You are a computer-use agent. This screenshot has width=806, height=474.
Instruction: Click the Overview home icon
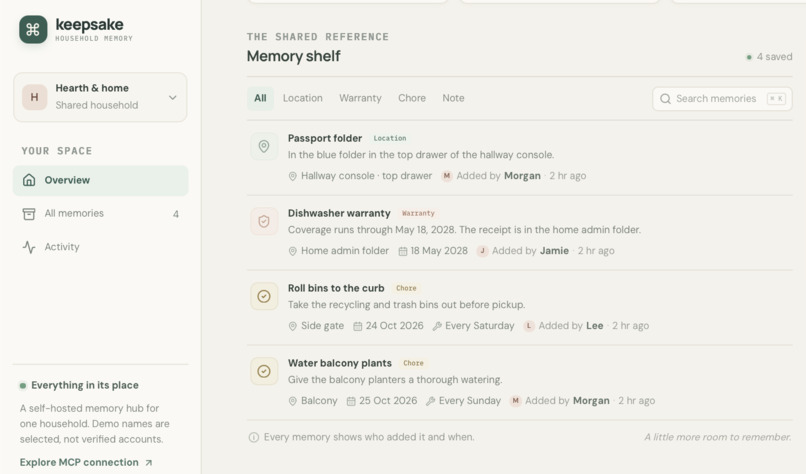tap(29, 180)
